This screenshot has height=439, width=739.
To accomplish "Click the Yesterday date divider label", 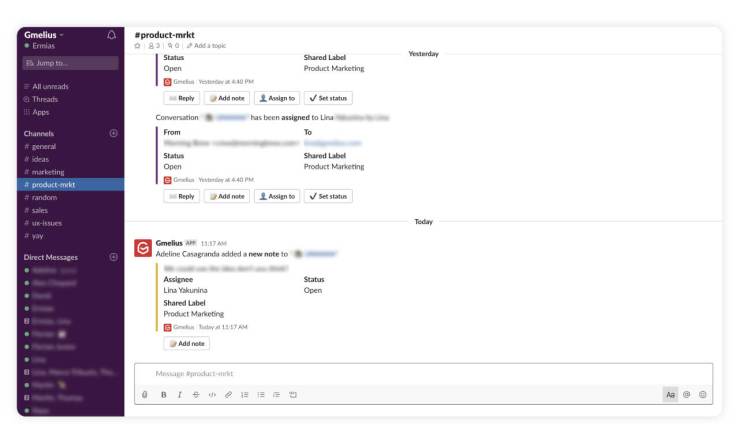I will 423,54.
